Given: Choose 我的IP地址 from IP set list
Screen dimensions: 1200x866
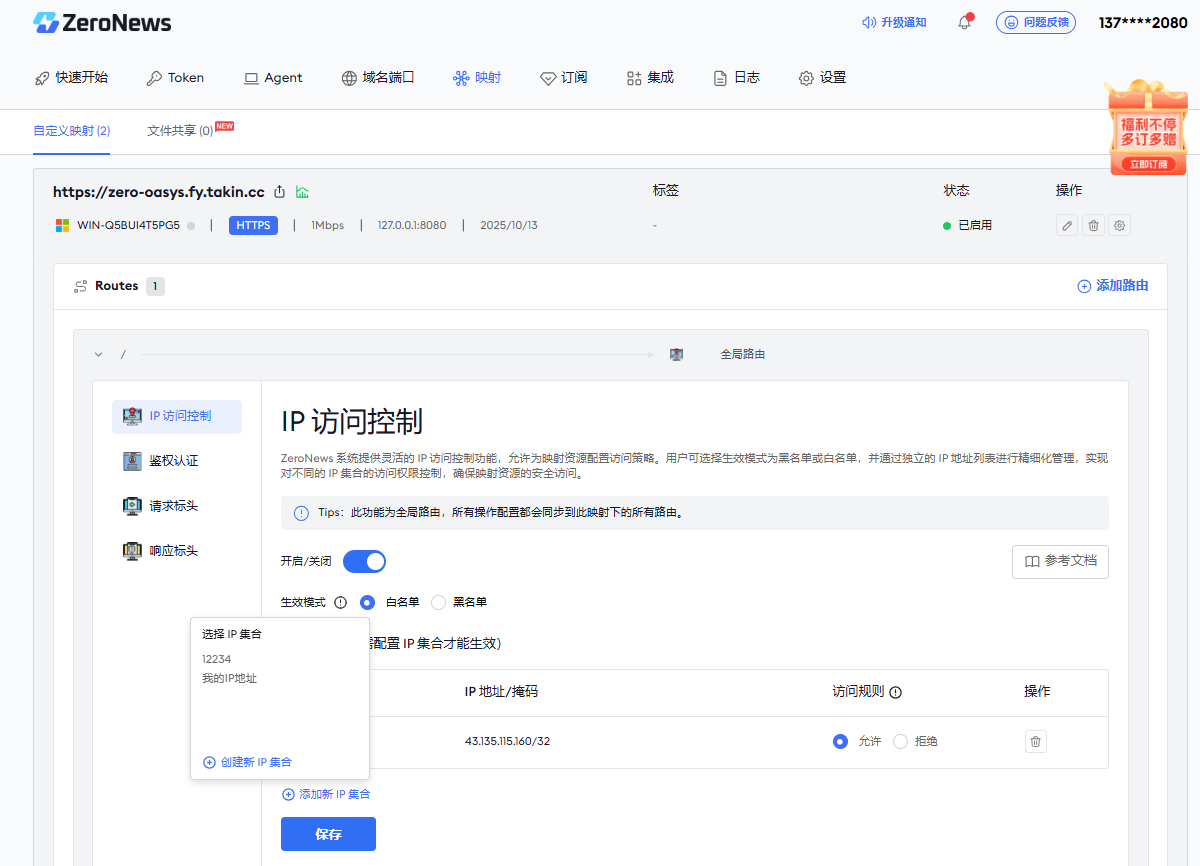Looking at the screenshot, I should pos(229,679).
